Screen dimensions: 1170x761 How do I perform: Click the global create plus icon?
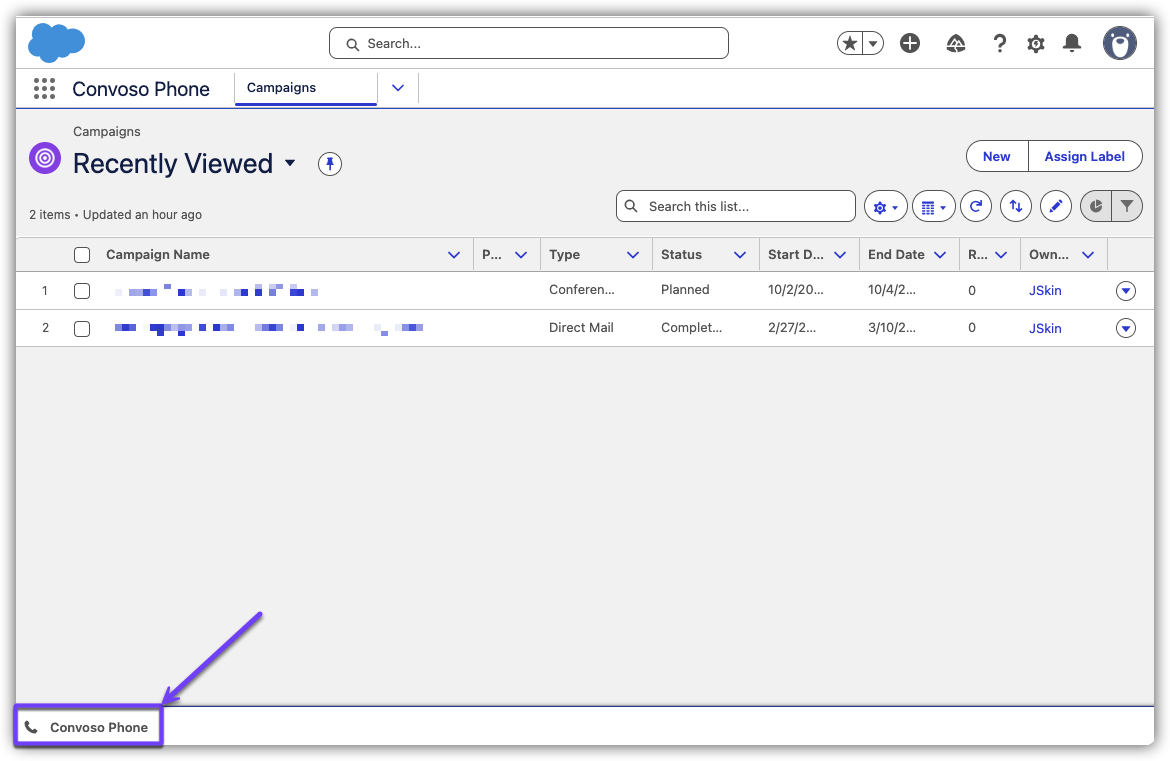910,43
